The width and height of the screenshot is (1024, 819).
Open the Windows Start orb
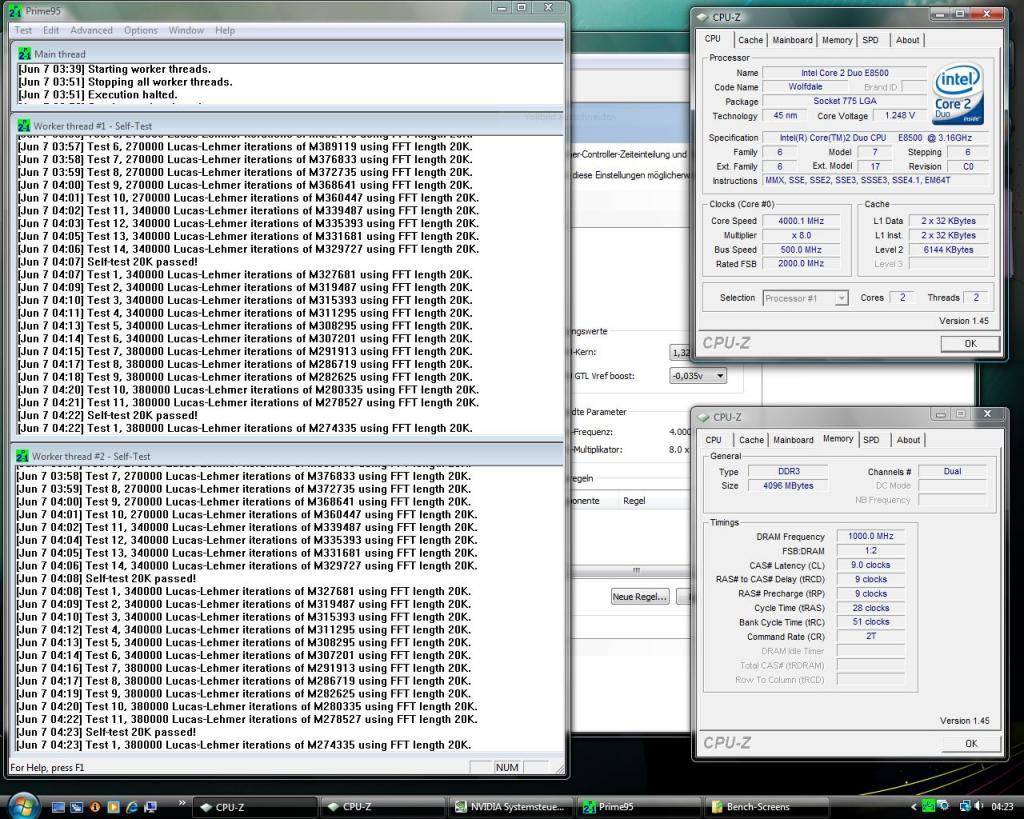[x=24, y=806]
